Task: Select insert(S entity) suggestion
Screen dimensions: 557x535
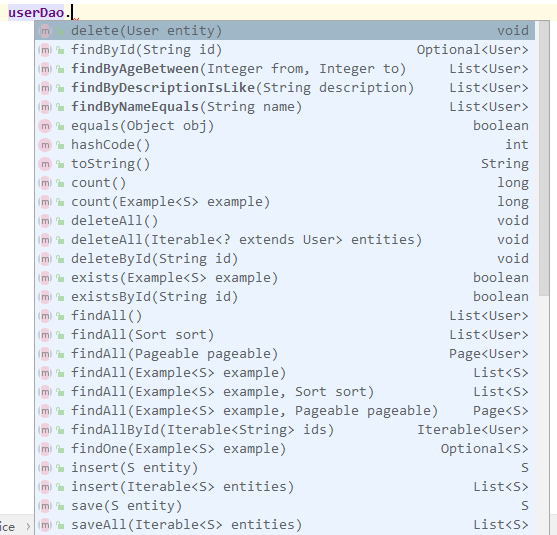Action: (285, 468)
